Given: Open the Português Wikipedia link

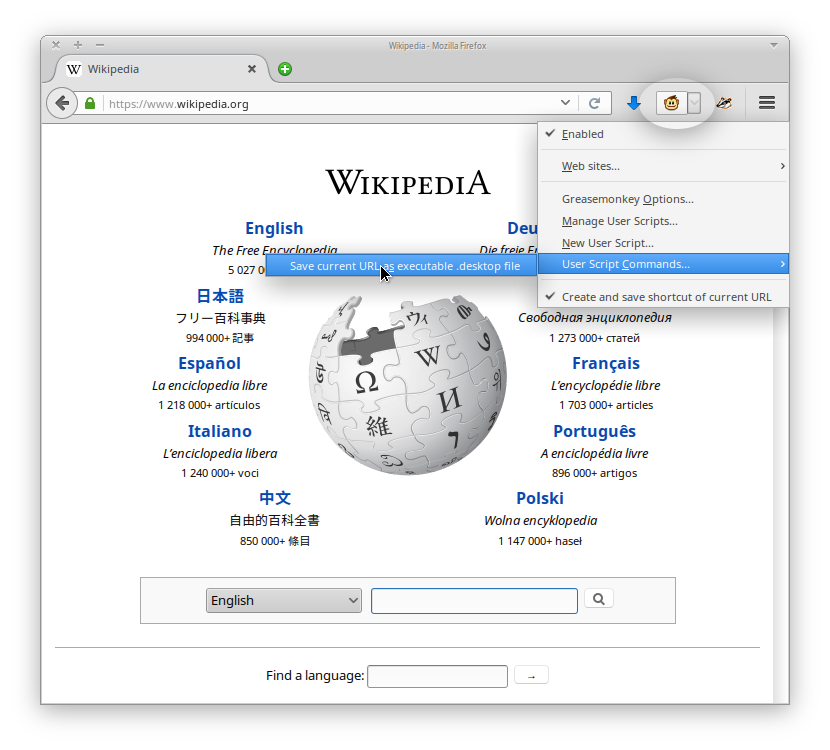Looking at the screenshot, I should tap(594, 431).
